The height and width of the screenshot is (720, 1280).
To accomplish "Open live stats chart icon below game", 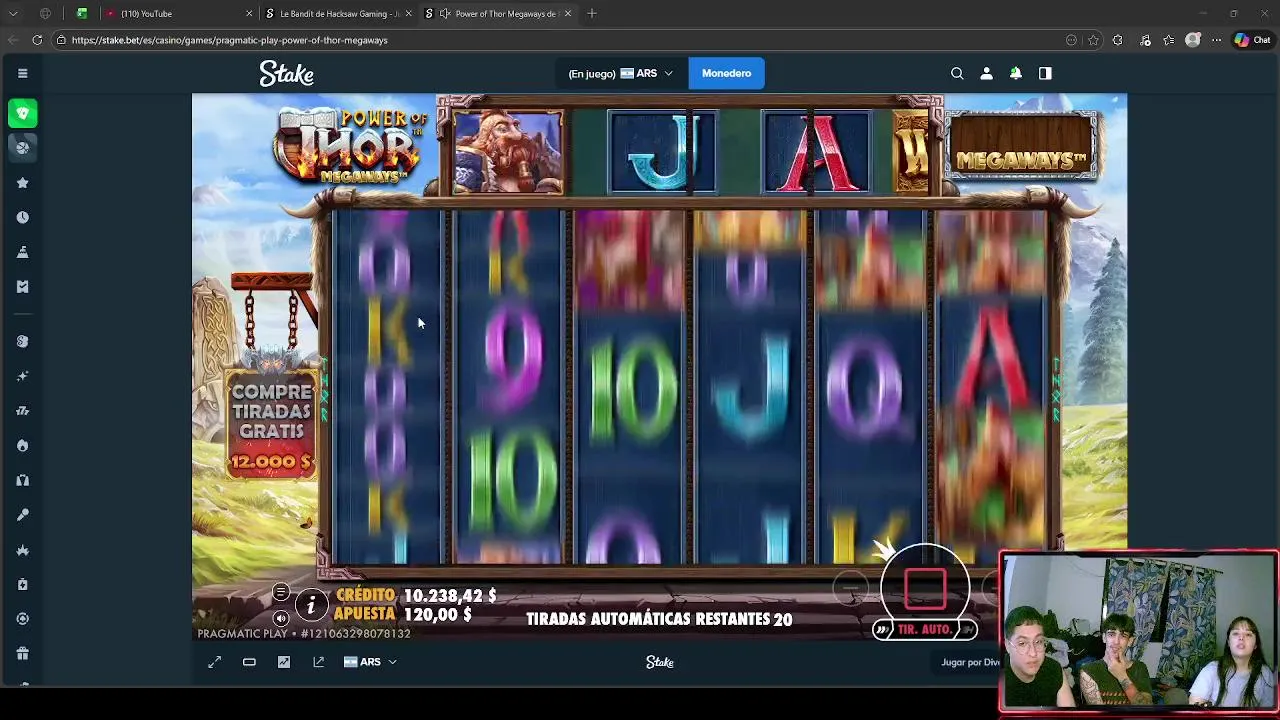I will pyautogui.click(x=284, y=662).
